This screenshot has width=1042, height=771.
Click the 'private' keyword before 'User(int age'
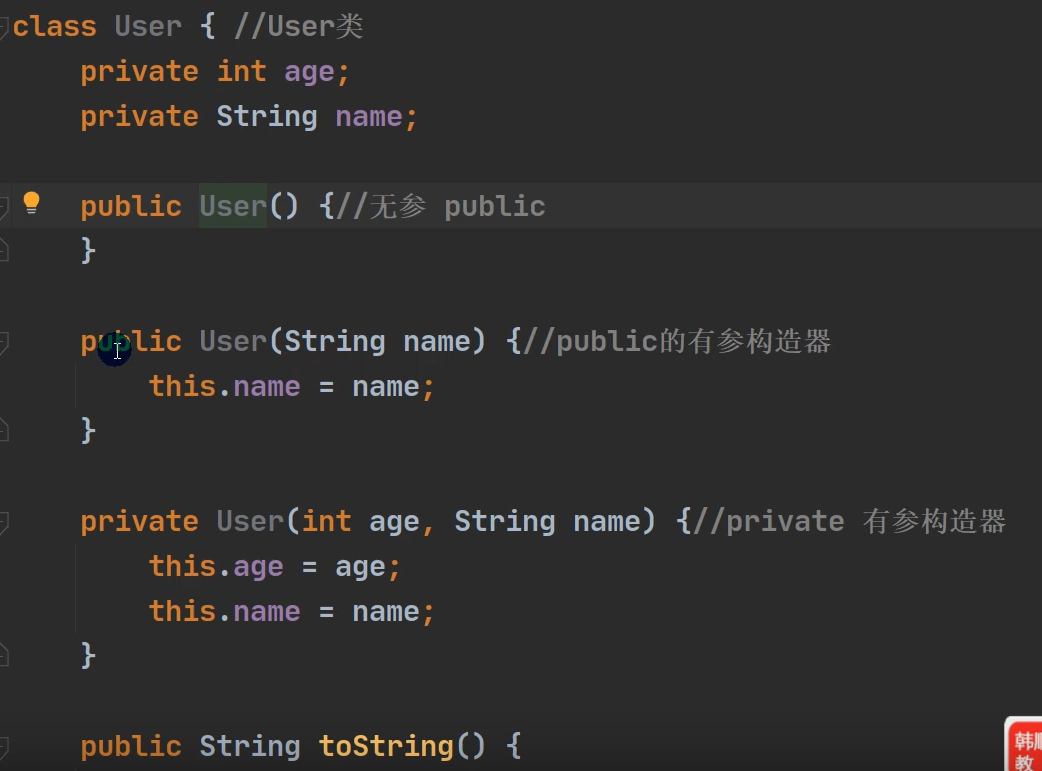[x=140, y=521]
